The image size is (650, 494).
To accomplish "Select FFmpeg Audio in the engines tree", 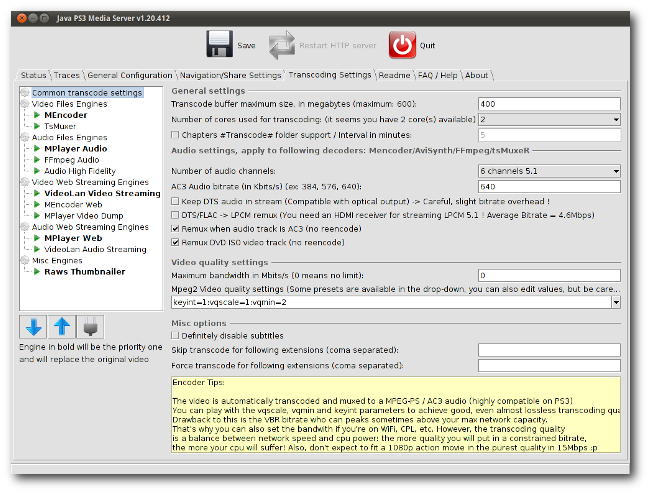I will (72, 160).
